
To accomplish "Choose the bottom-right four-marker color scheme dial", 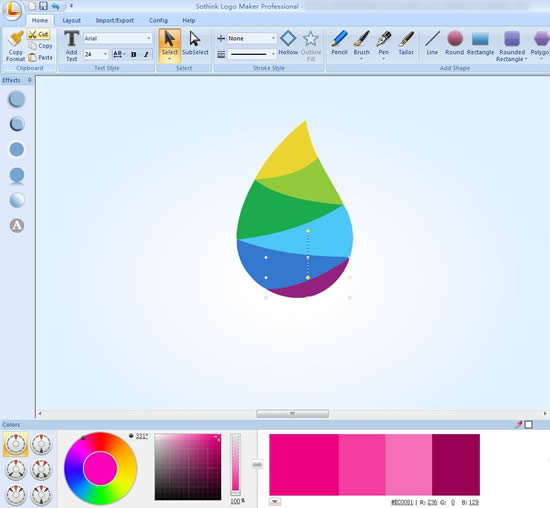I will (41, 495).
